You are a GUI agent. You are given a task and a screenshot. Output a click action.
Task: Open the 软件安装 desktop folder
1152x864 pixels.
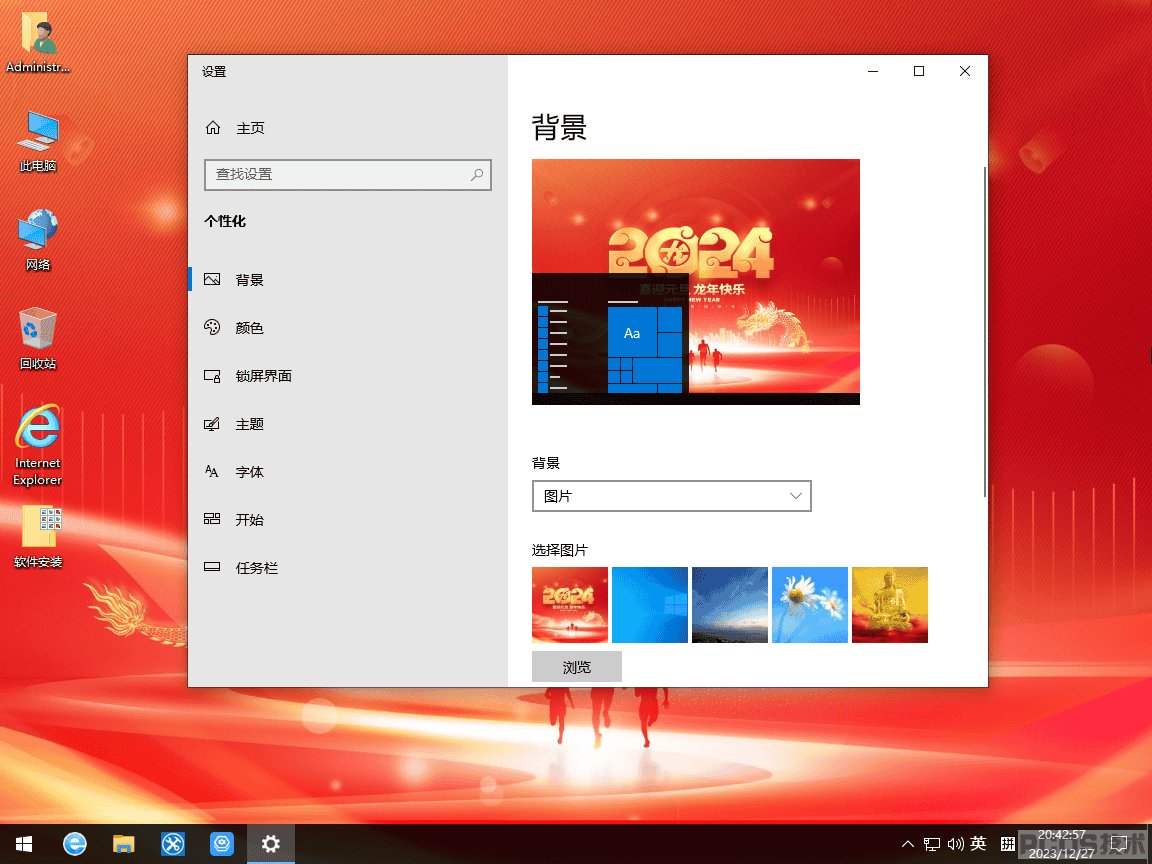tap(37, 537)
